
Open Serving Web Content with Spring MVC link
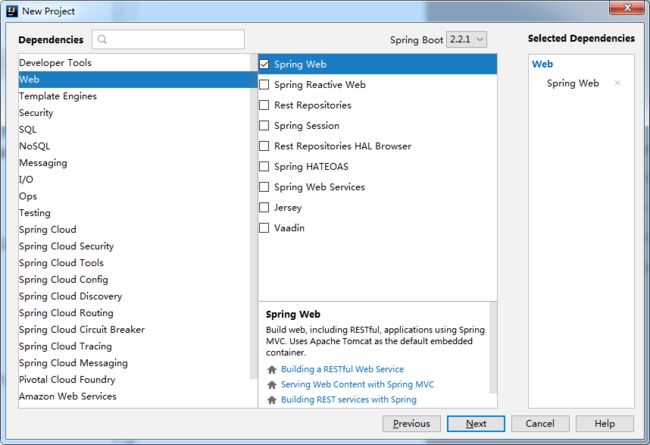[x=357, y=384]
